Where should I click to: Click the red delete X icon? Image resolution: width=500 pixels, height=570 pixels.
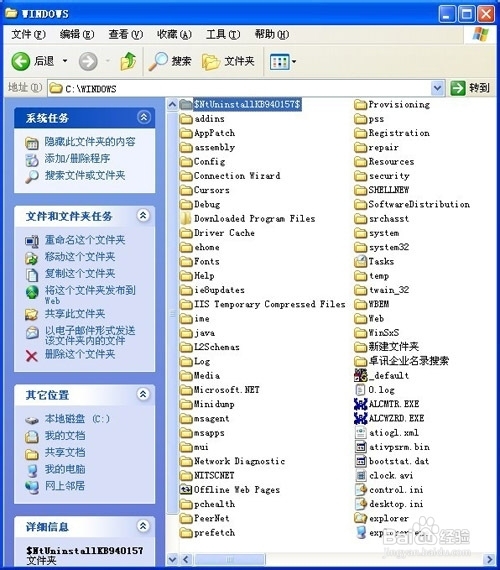click(32, 356)
